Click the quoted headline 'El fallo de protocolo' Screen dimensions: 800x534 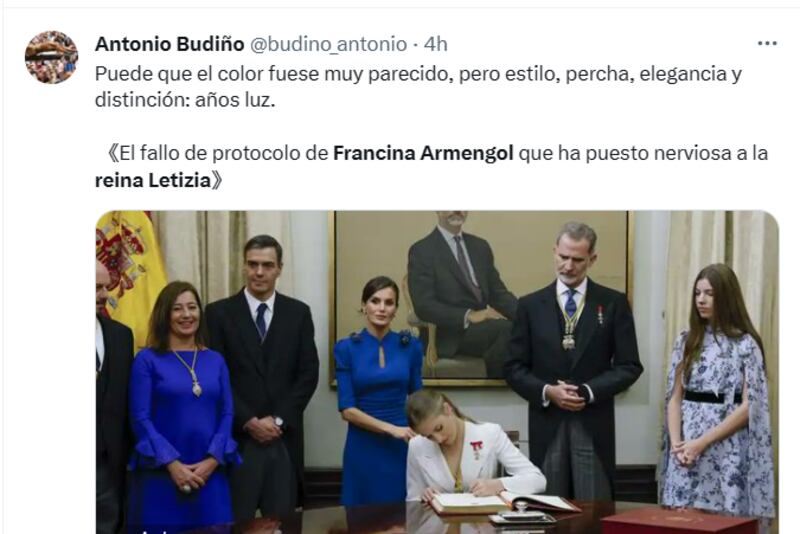coord(216,153)
